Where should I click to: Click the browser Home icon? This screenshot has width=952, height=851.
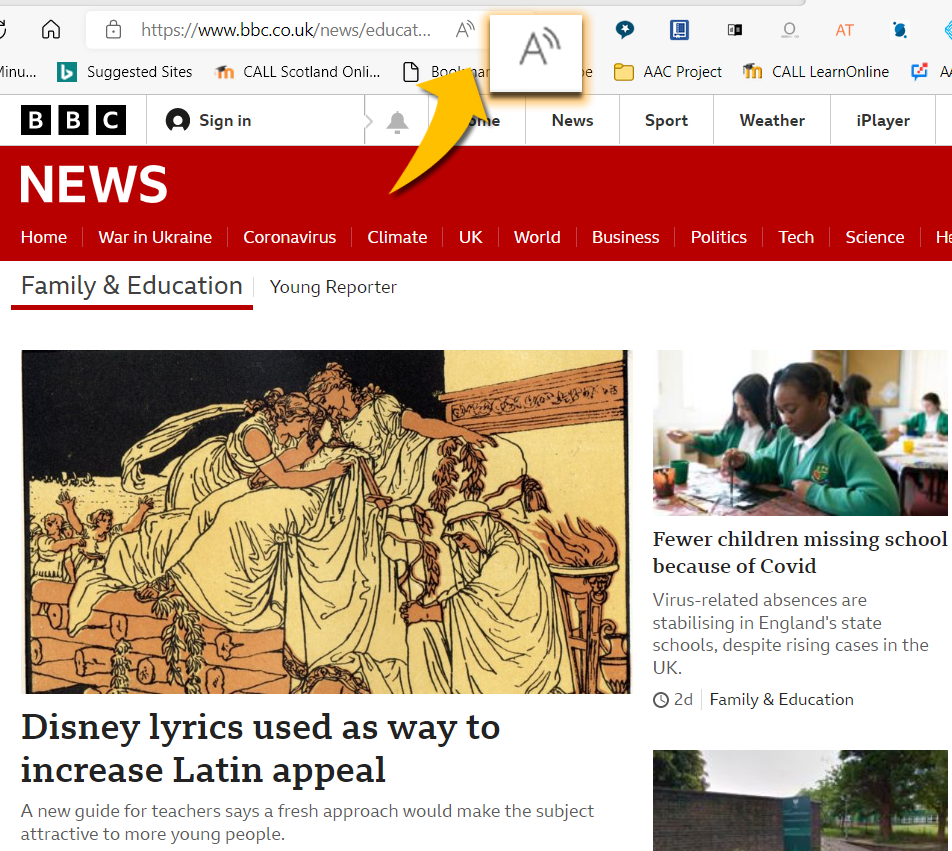51,29
